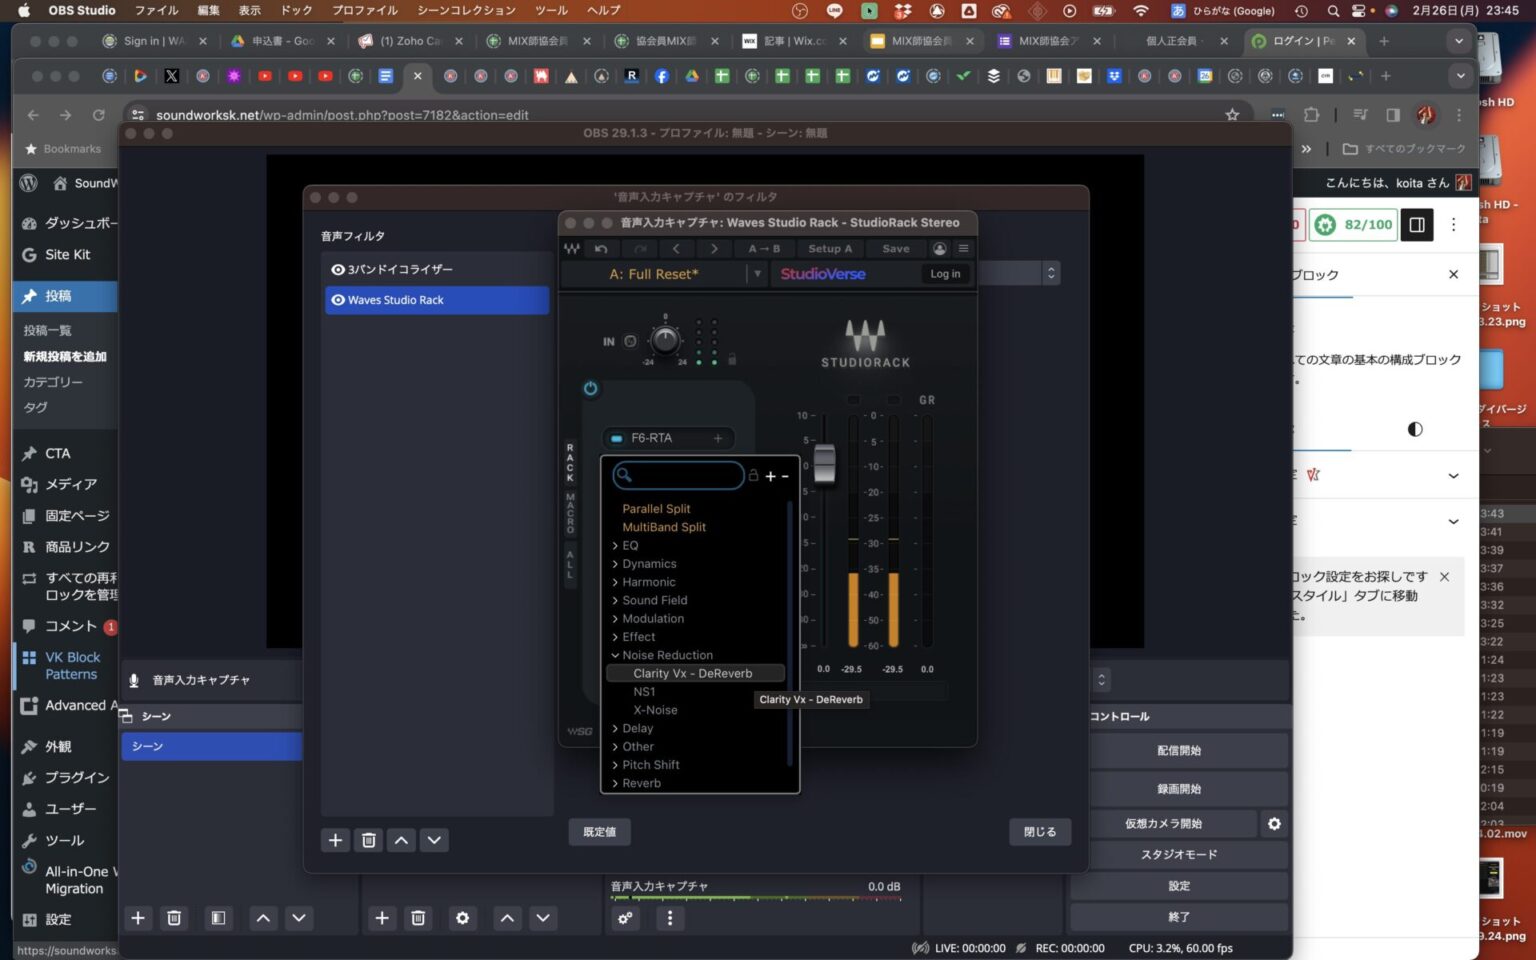1536x960 pixels.
Task: Click the undo arrow in StudioRack toolbar
Action: click(x=600, y=248)
